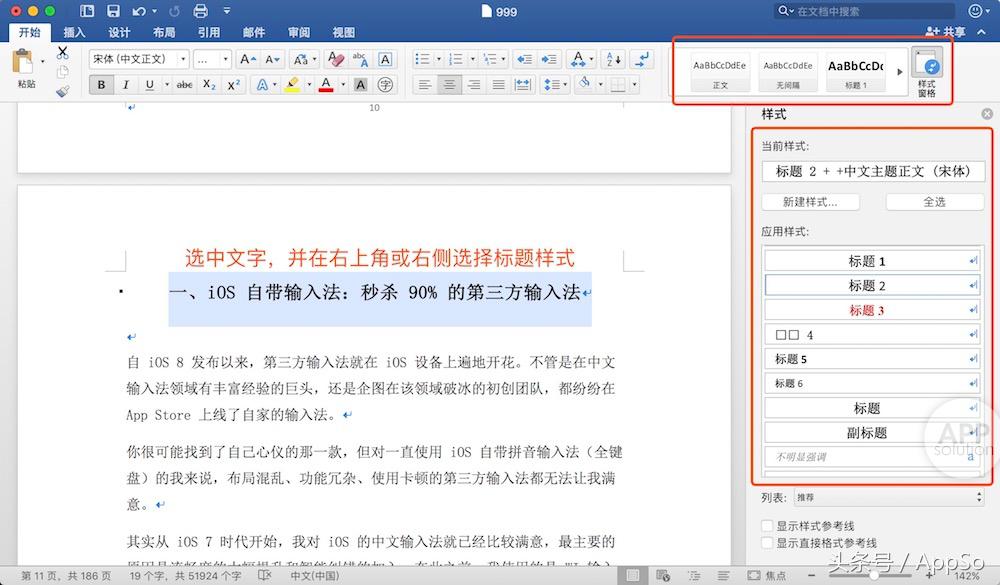
Task: Toggle 焦点 focus mode in the status bar
Action: tap(768, 575)
